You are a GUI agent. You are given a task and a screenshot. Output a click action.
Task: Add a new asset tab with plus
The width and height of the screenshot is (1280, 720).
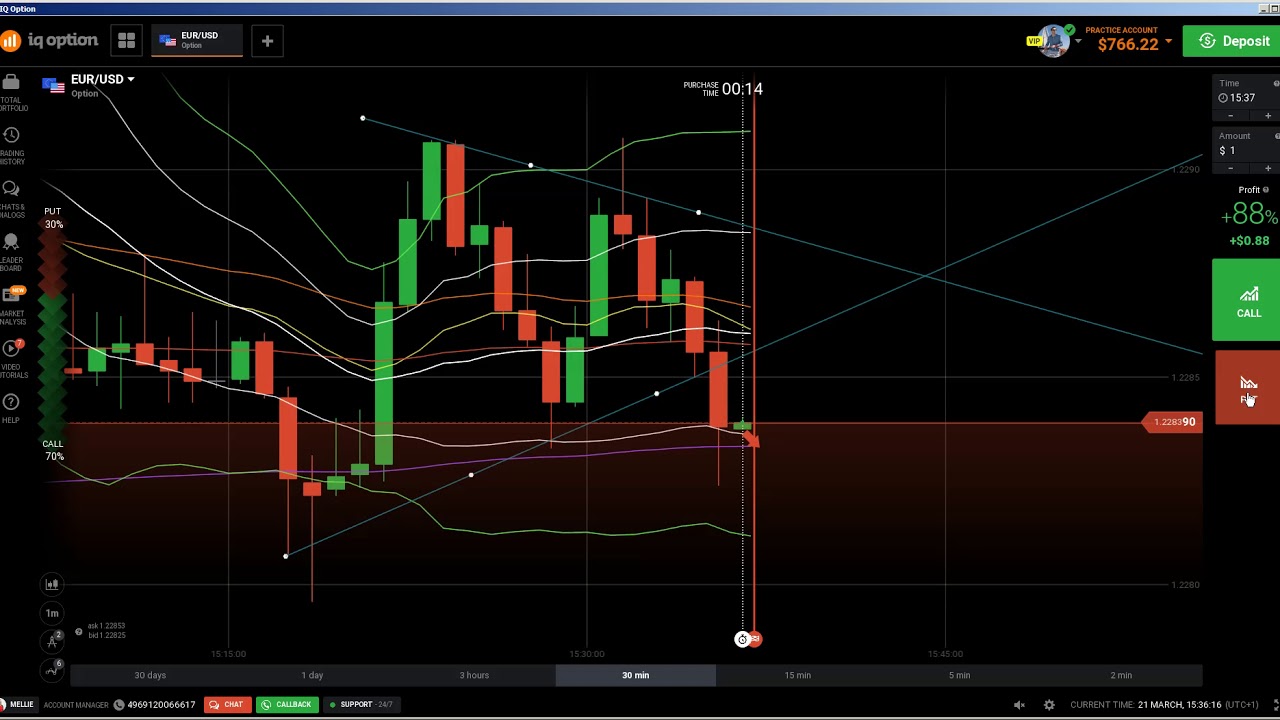[x=267, y=41]
